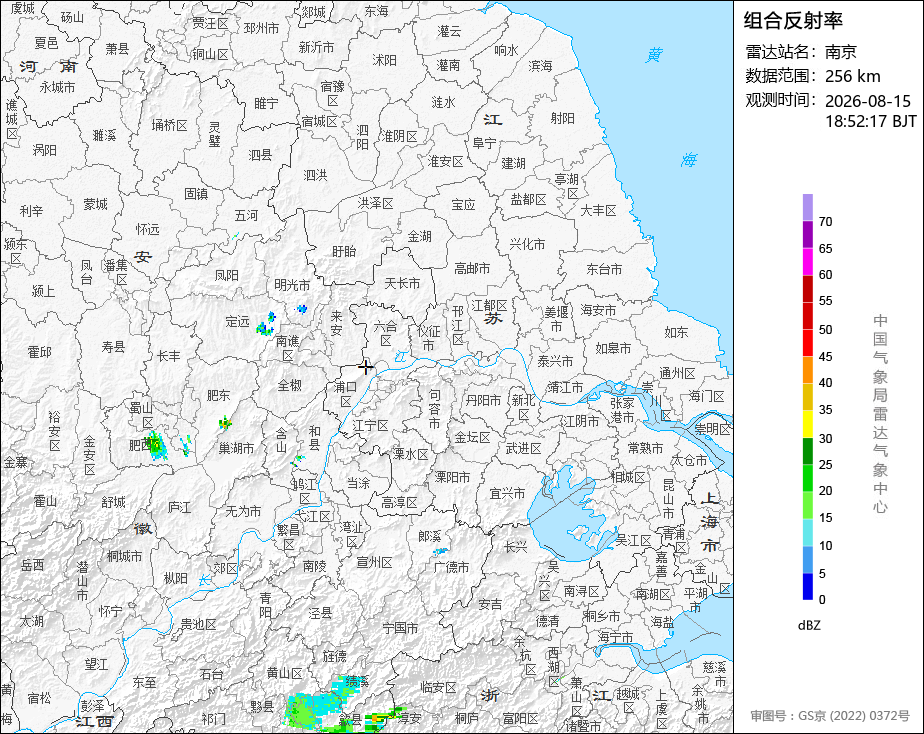The width and height of the screenshot is (924, 734).
Task: Click the radar echo near 肥西
Action: point(156,445)
